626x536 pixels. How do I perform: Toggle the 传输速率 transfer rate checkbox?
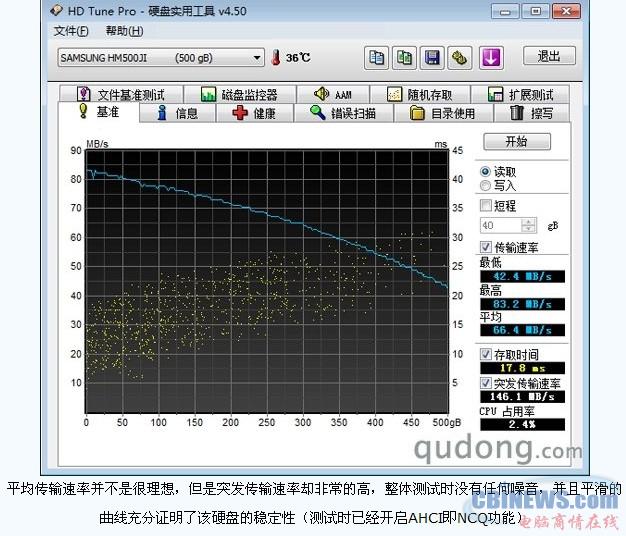[x=485, y=247]
